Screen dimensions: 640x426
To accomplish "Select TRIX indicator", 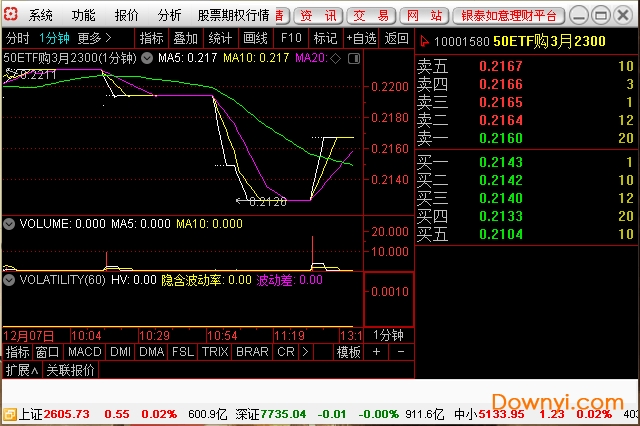I will (215, 352).
